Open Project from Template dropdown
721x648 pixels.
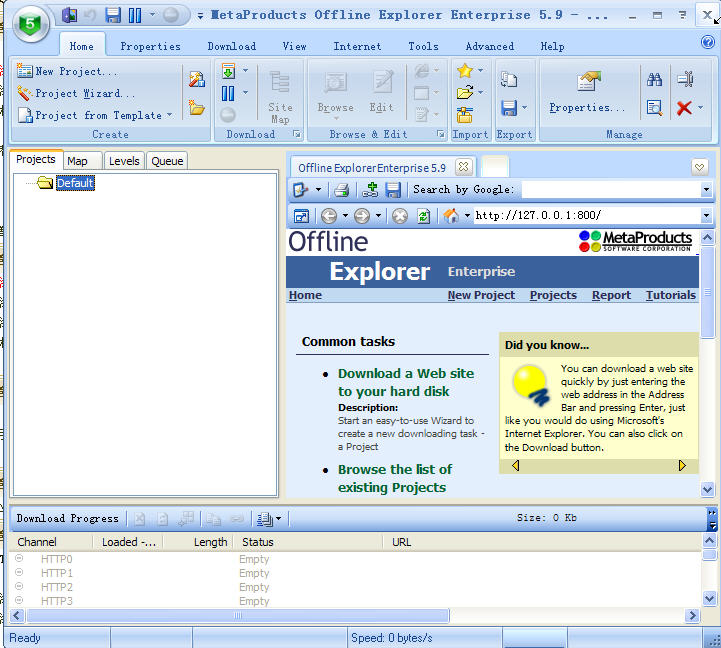(169, 115)
